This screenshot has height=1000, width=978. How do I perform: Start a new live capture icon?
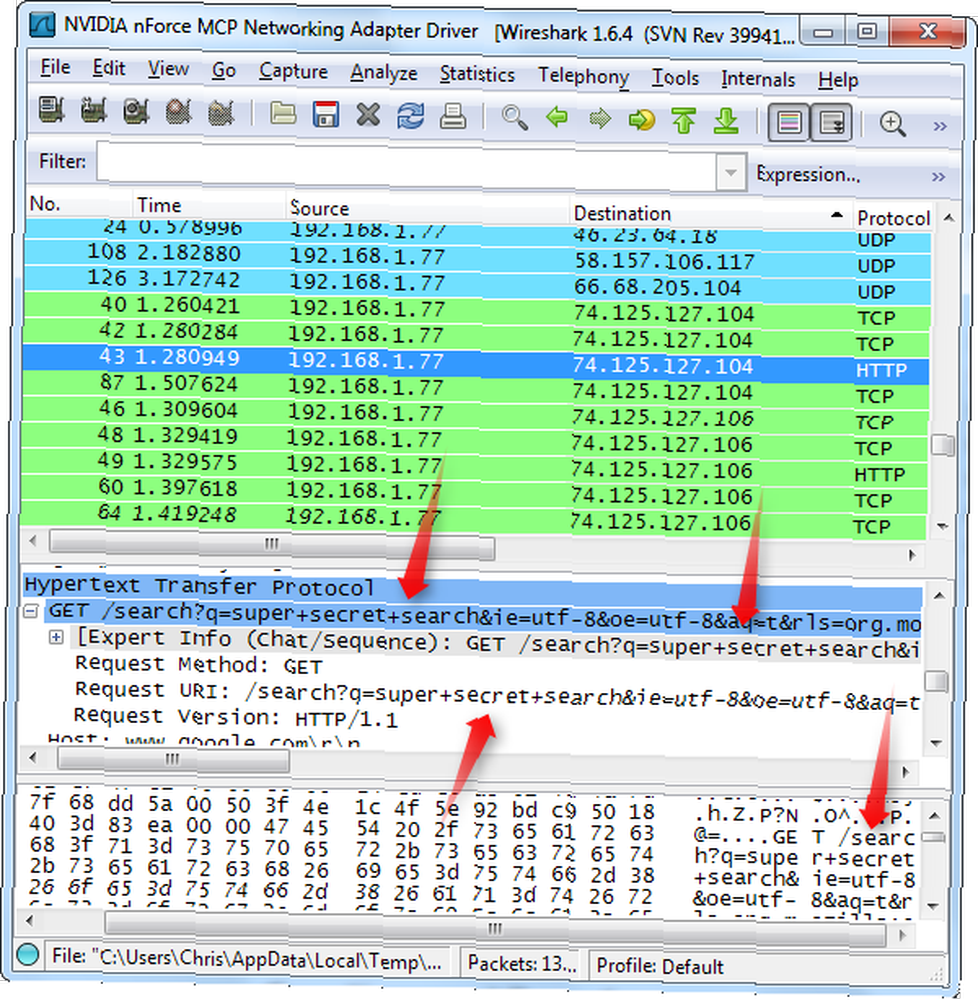136,112
